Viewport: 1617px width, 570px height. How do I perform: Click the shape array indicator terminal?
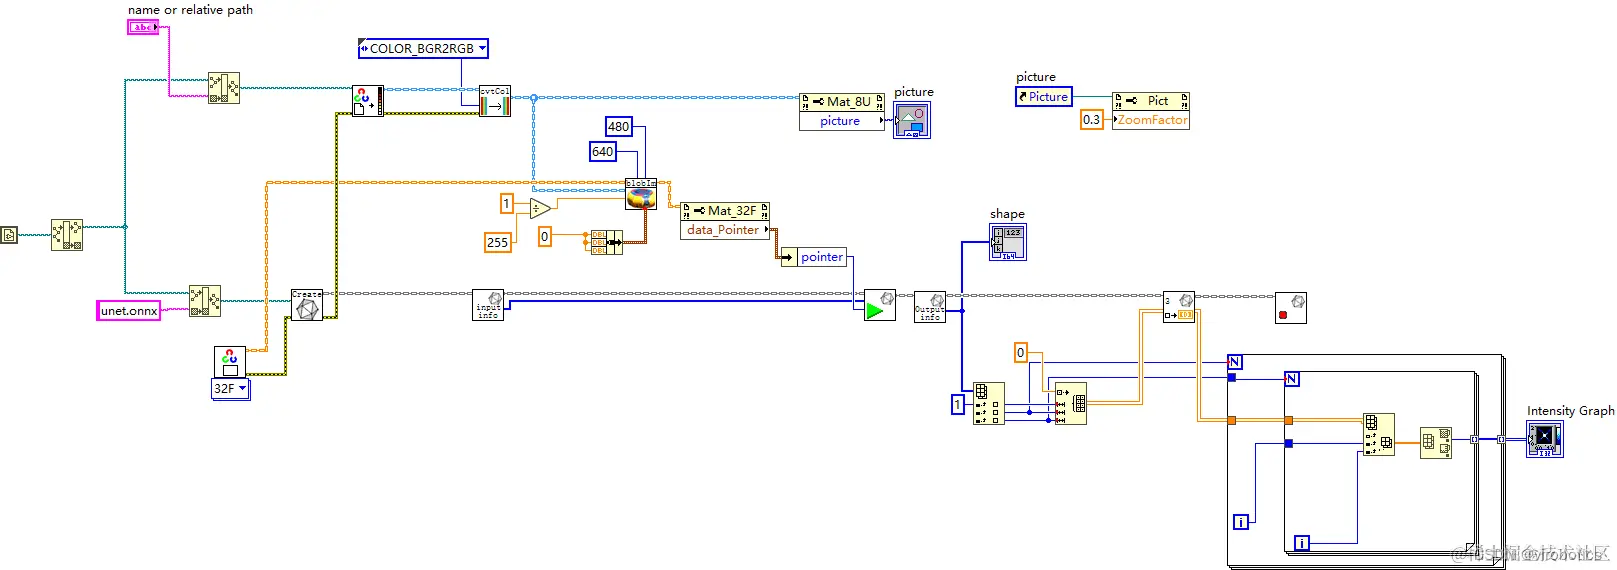tap(1008, 242)
